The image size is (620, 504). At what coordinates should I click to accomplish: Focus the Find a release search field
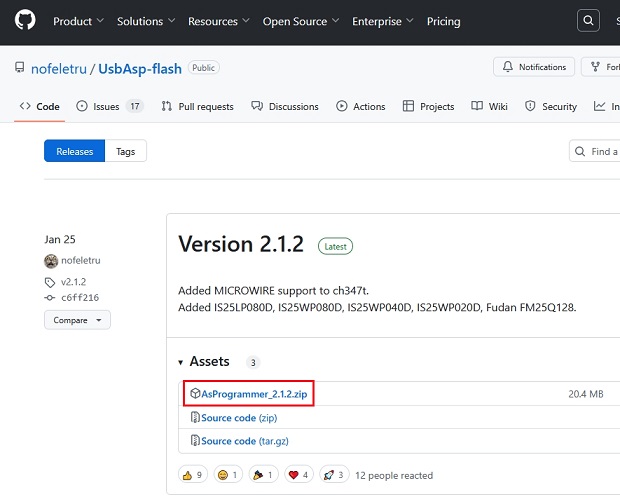point(595,151)
